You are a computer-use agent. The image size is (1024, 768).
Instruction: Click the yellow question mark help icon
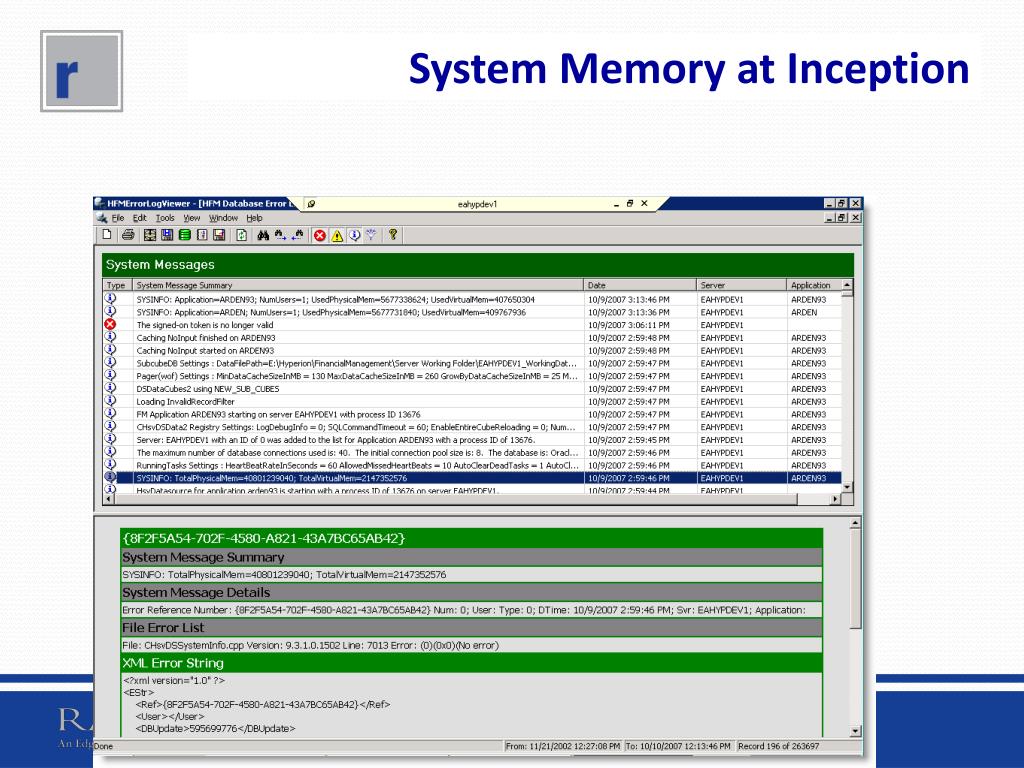[x=392, y=234]
